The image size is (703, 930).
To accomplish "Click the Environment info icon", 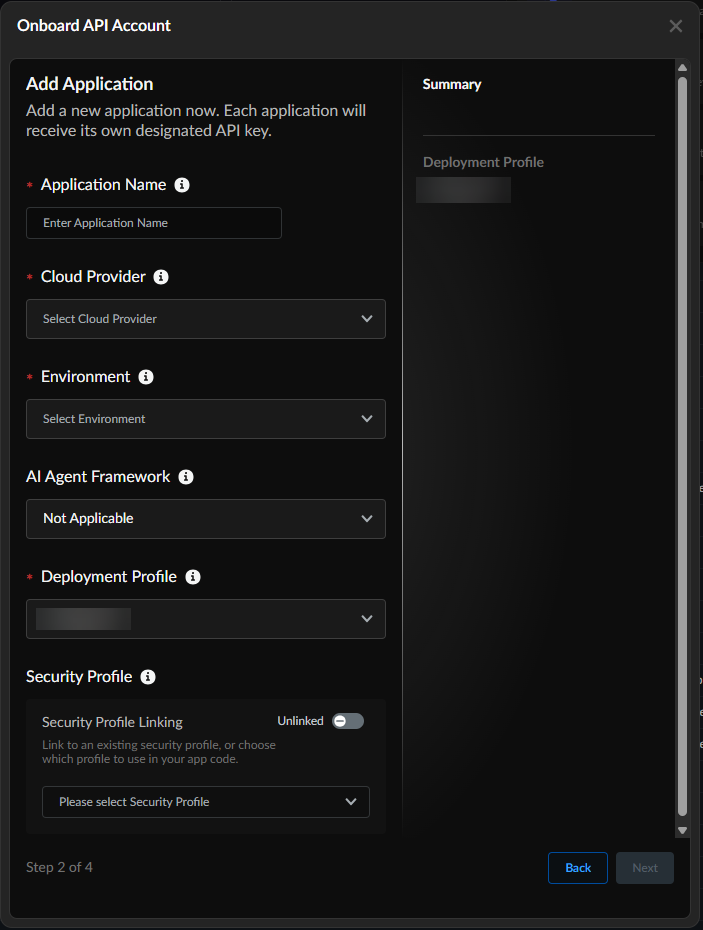I will coord(146,377).
